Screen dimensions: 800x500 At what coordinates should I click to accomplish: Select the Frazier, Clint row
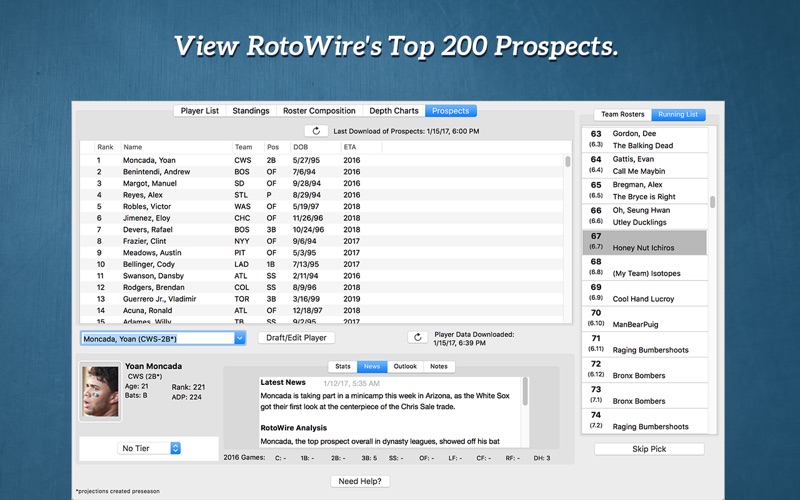[x=322, y=241]
